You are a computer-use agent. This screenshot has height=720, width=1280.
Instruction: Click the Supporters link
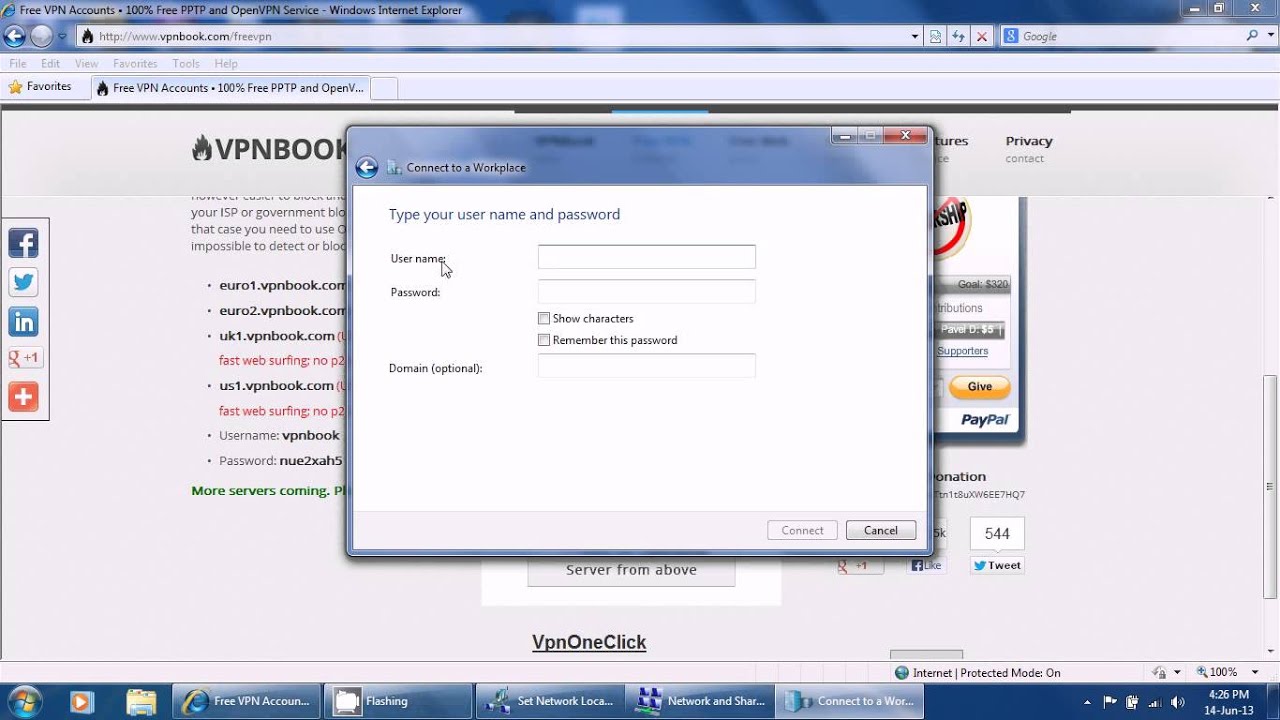pyautogui.click(x=962, y=351)
